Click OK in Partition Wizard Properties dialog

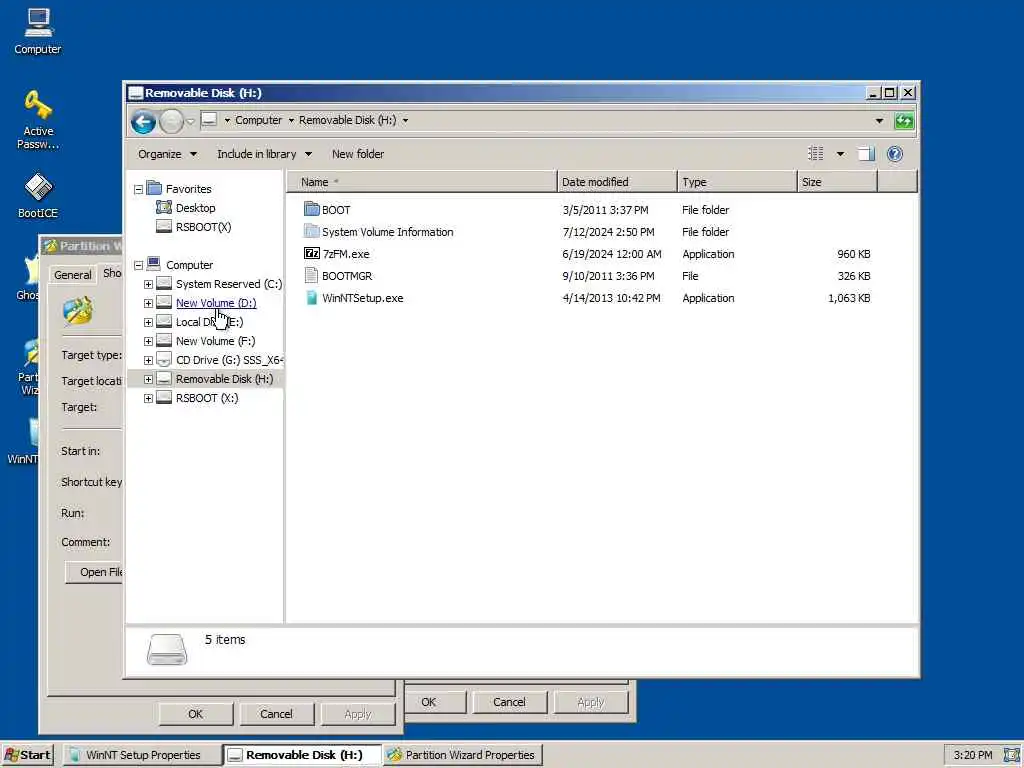click(x=195, y=714)
